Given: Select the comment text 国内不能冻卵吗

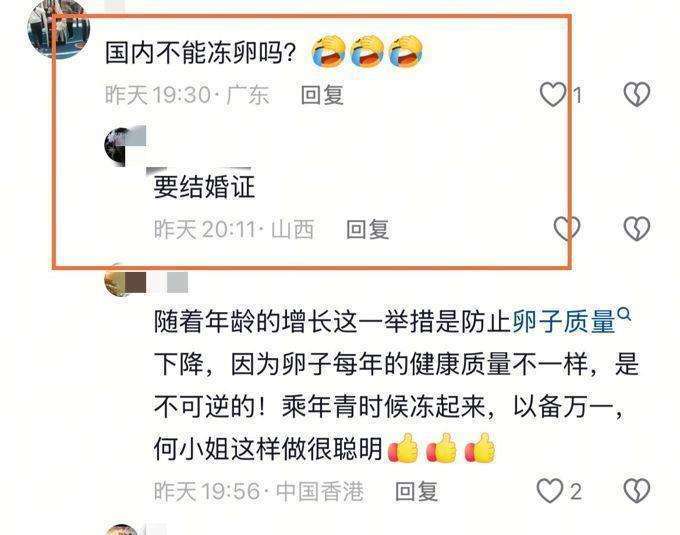Looking at the screenshot, I should click(200, 53).
